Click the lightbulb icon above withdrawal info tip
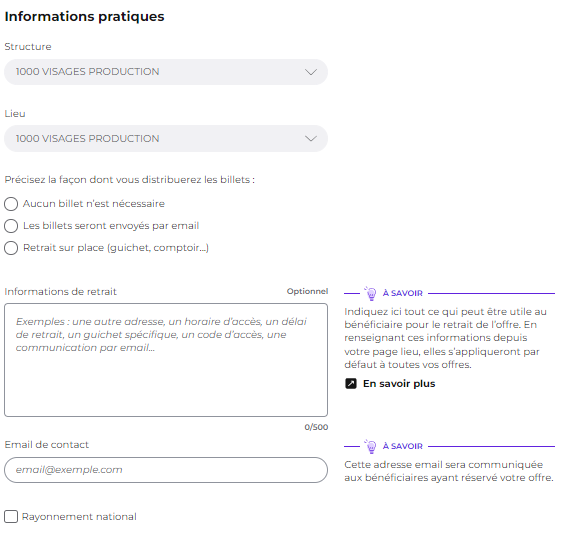562x540 pixels. point(371,293)
